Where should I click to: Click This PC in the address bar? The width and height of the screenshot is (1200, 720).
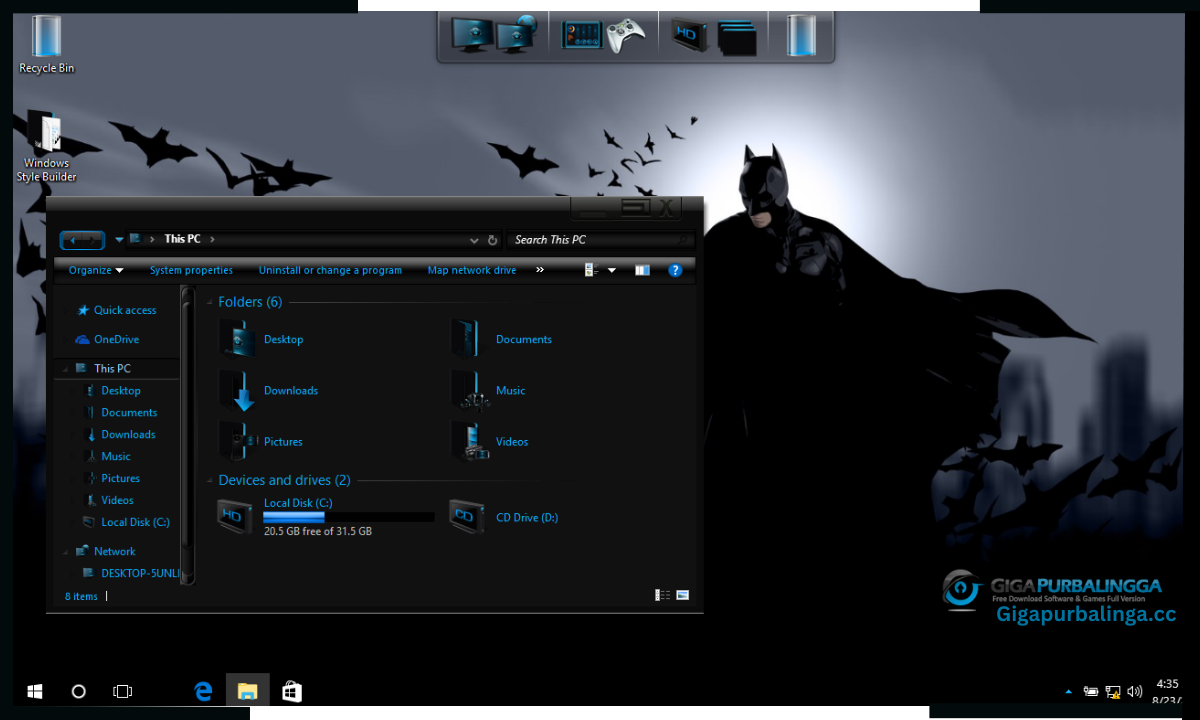click(x=182, y=239)
